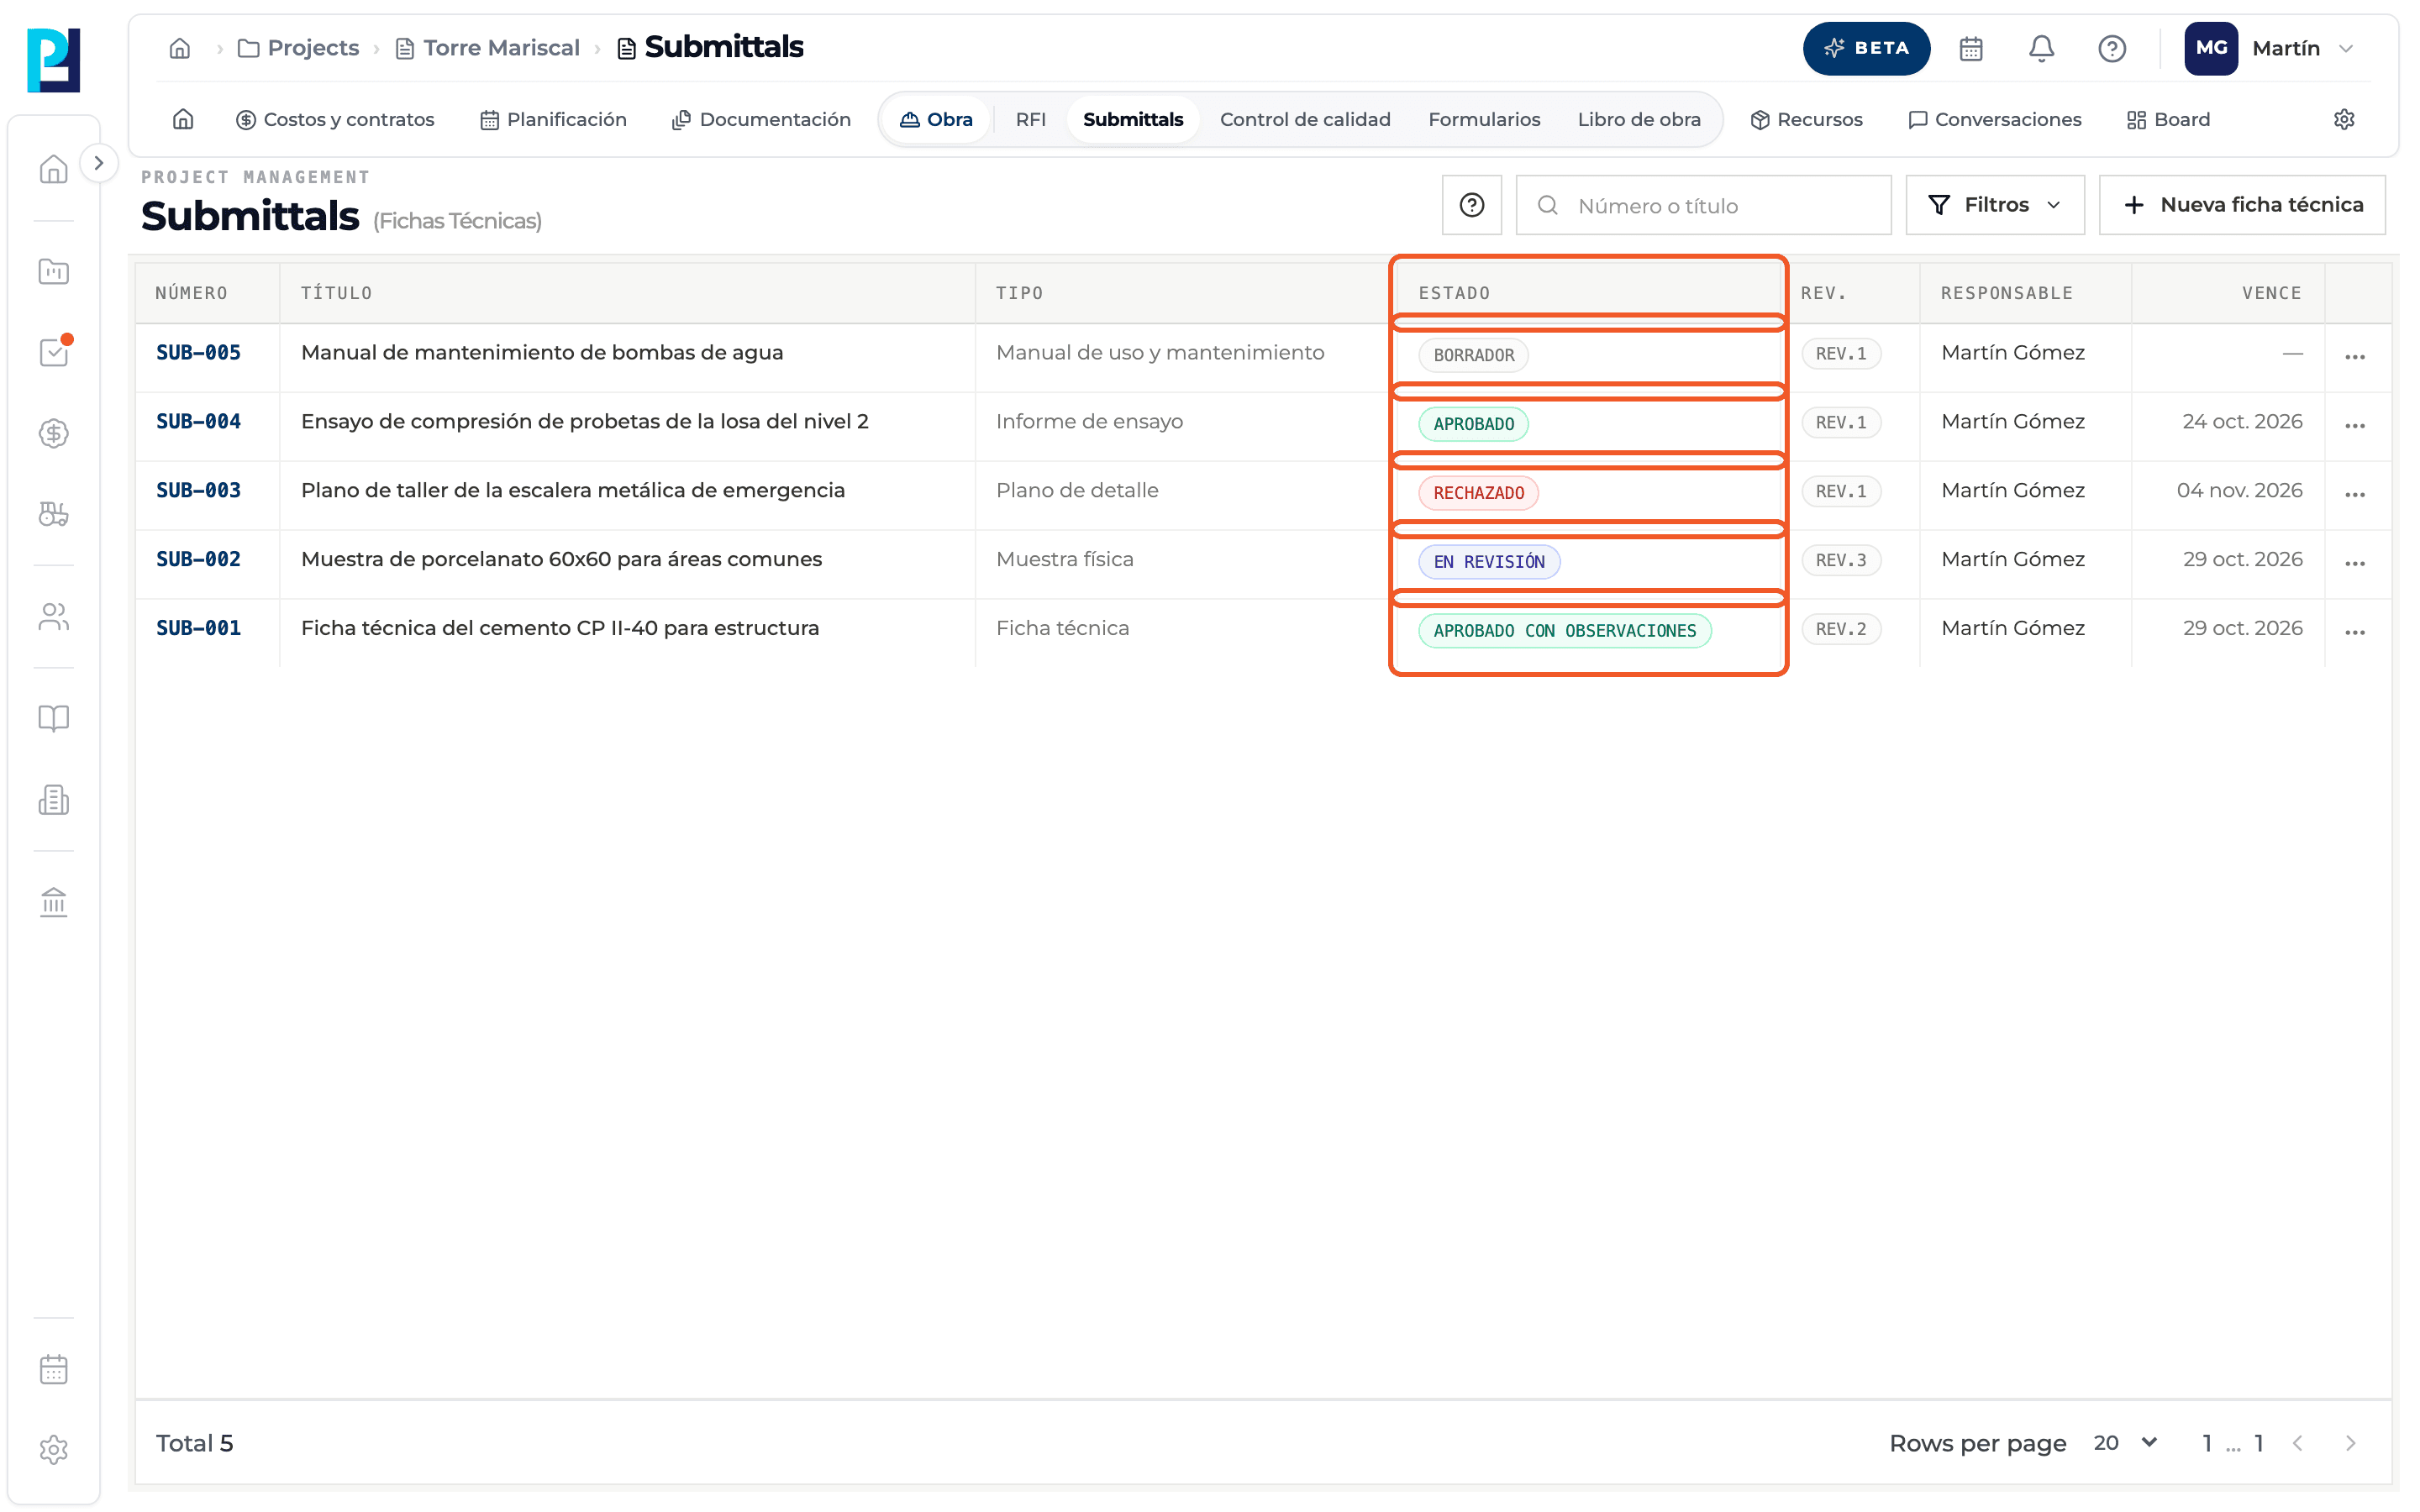Click the EN REVISIÓN status badge
2420x1512 pixels.
point(1488,562)
